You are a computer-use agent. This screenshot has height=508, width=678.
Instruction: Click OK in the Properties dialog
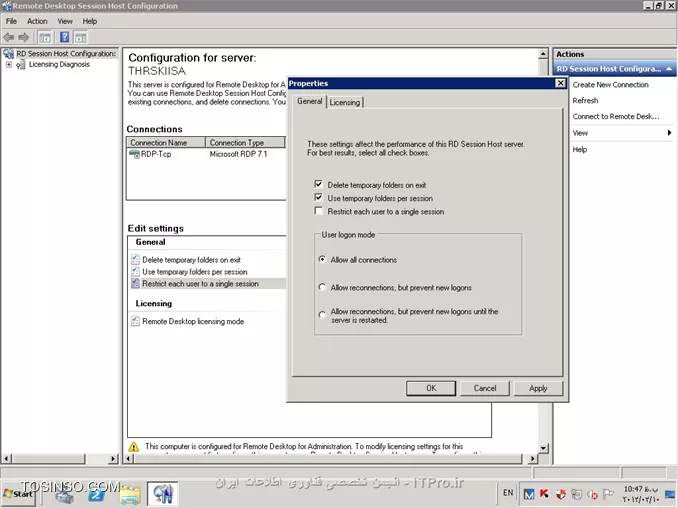tap(431, 388)
